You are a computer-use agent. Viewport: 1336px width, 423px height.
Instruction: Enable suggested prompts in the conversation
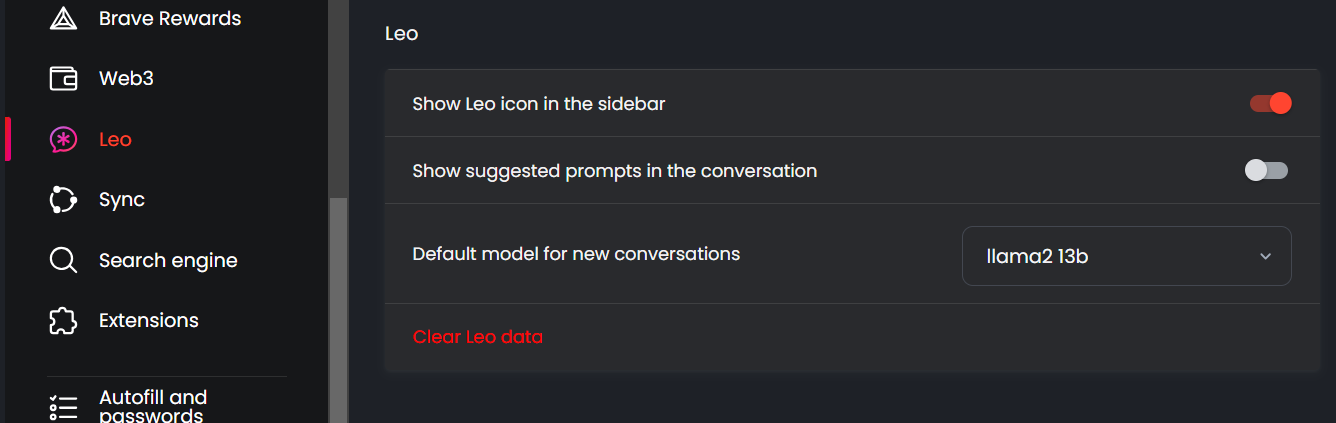[1266, 171]
